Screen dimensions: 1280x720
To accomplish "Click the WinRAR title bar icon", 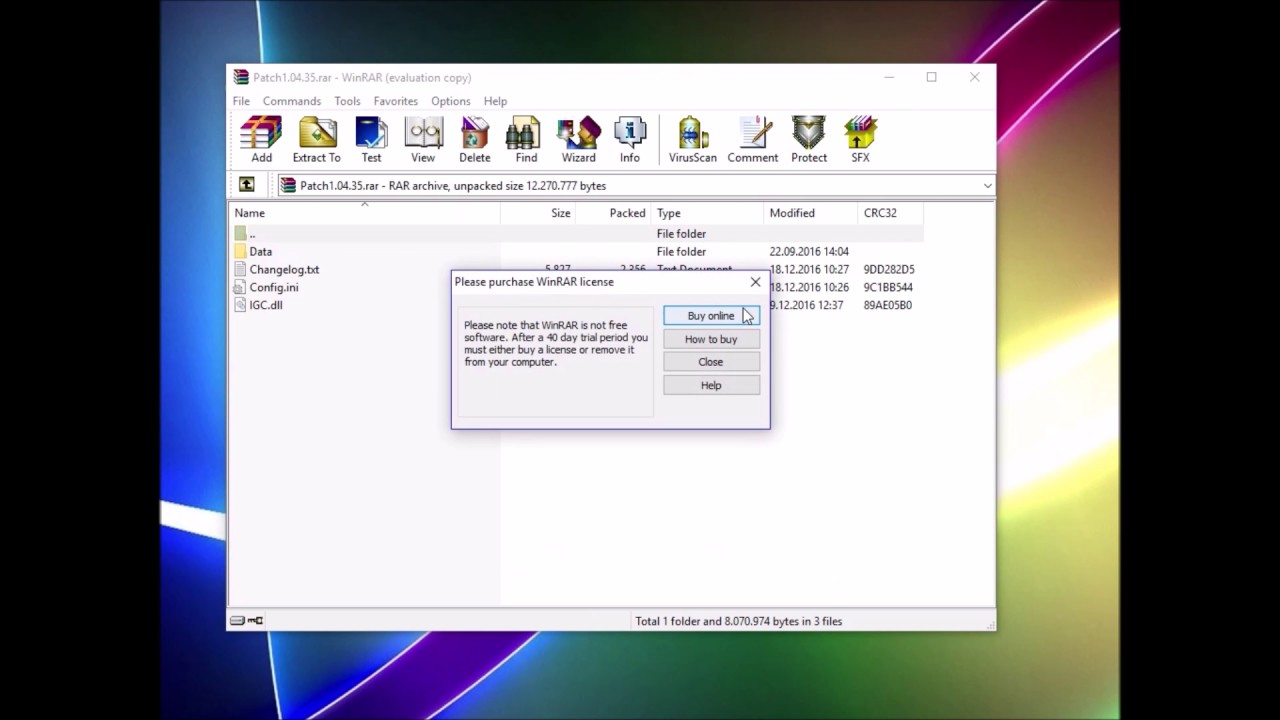I will point(241,77).
